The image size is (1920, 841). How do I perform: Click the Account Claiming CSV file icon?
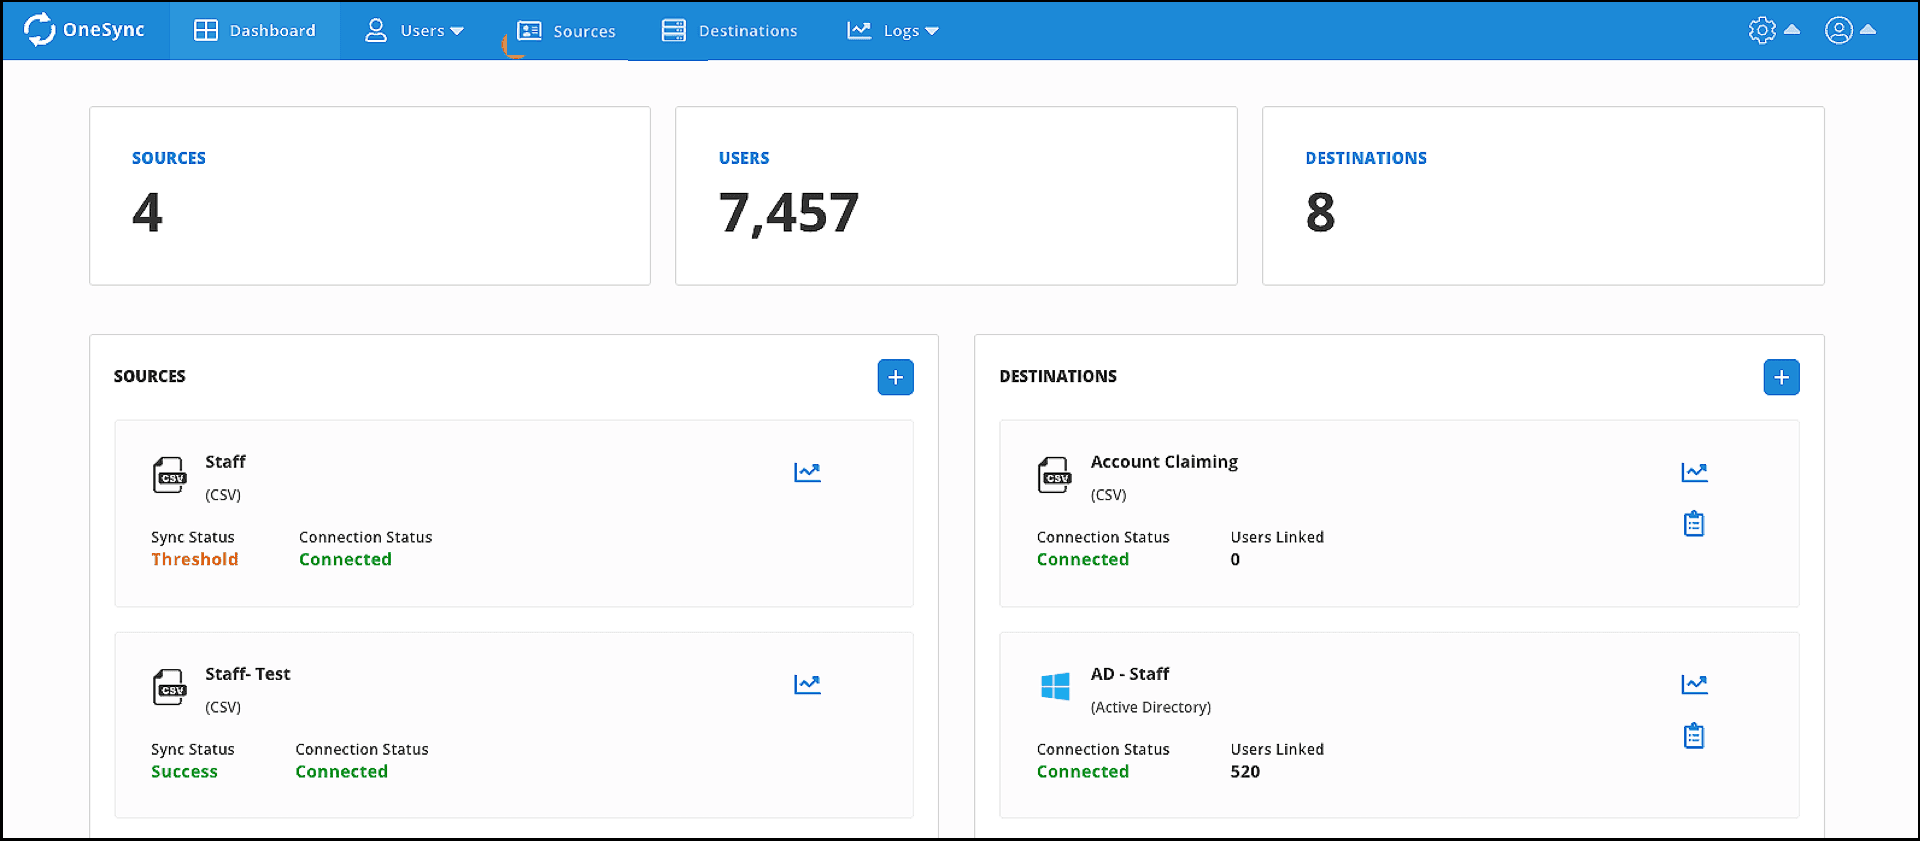pyautogui.click(x=1055, y=475)
